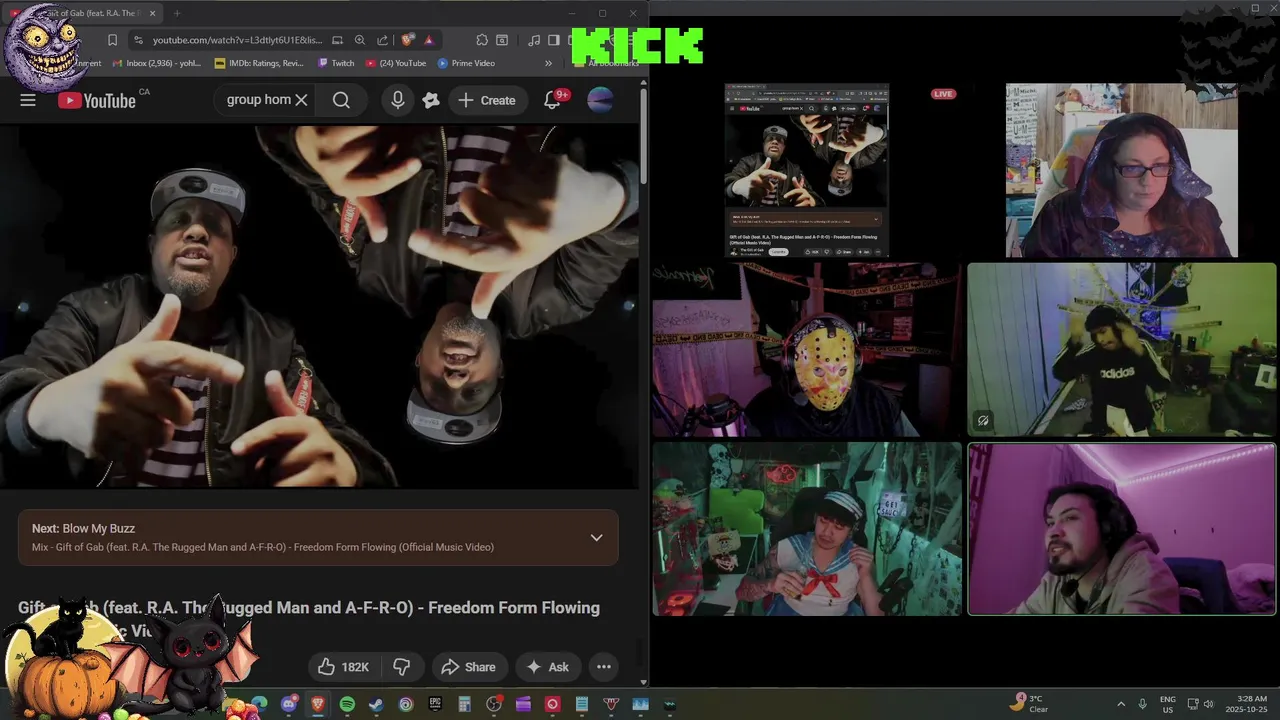
Task: Open Spotify from the taskbar
Action: pos(347,704)
